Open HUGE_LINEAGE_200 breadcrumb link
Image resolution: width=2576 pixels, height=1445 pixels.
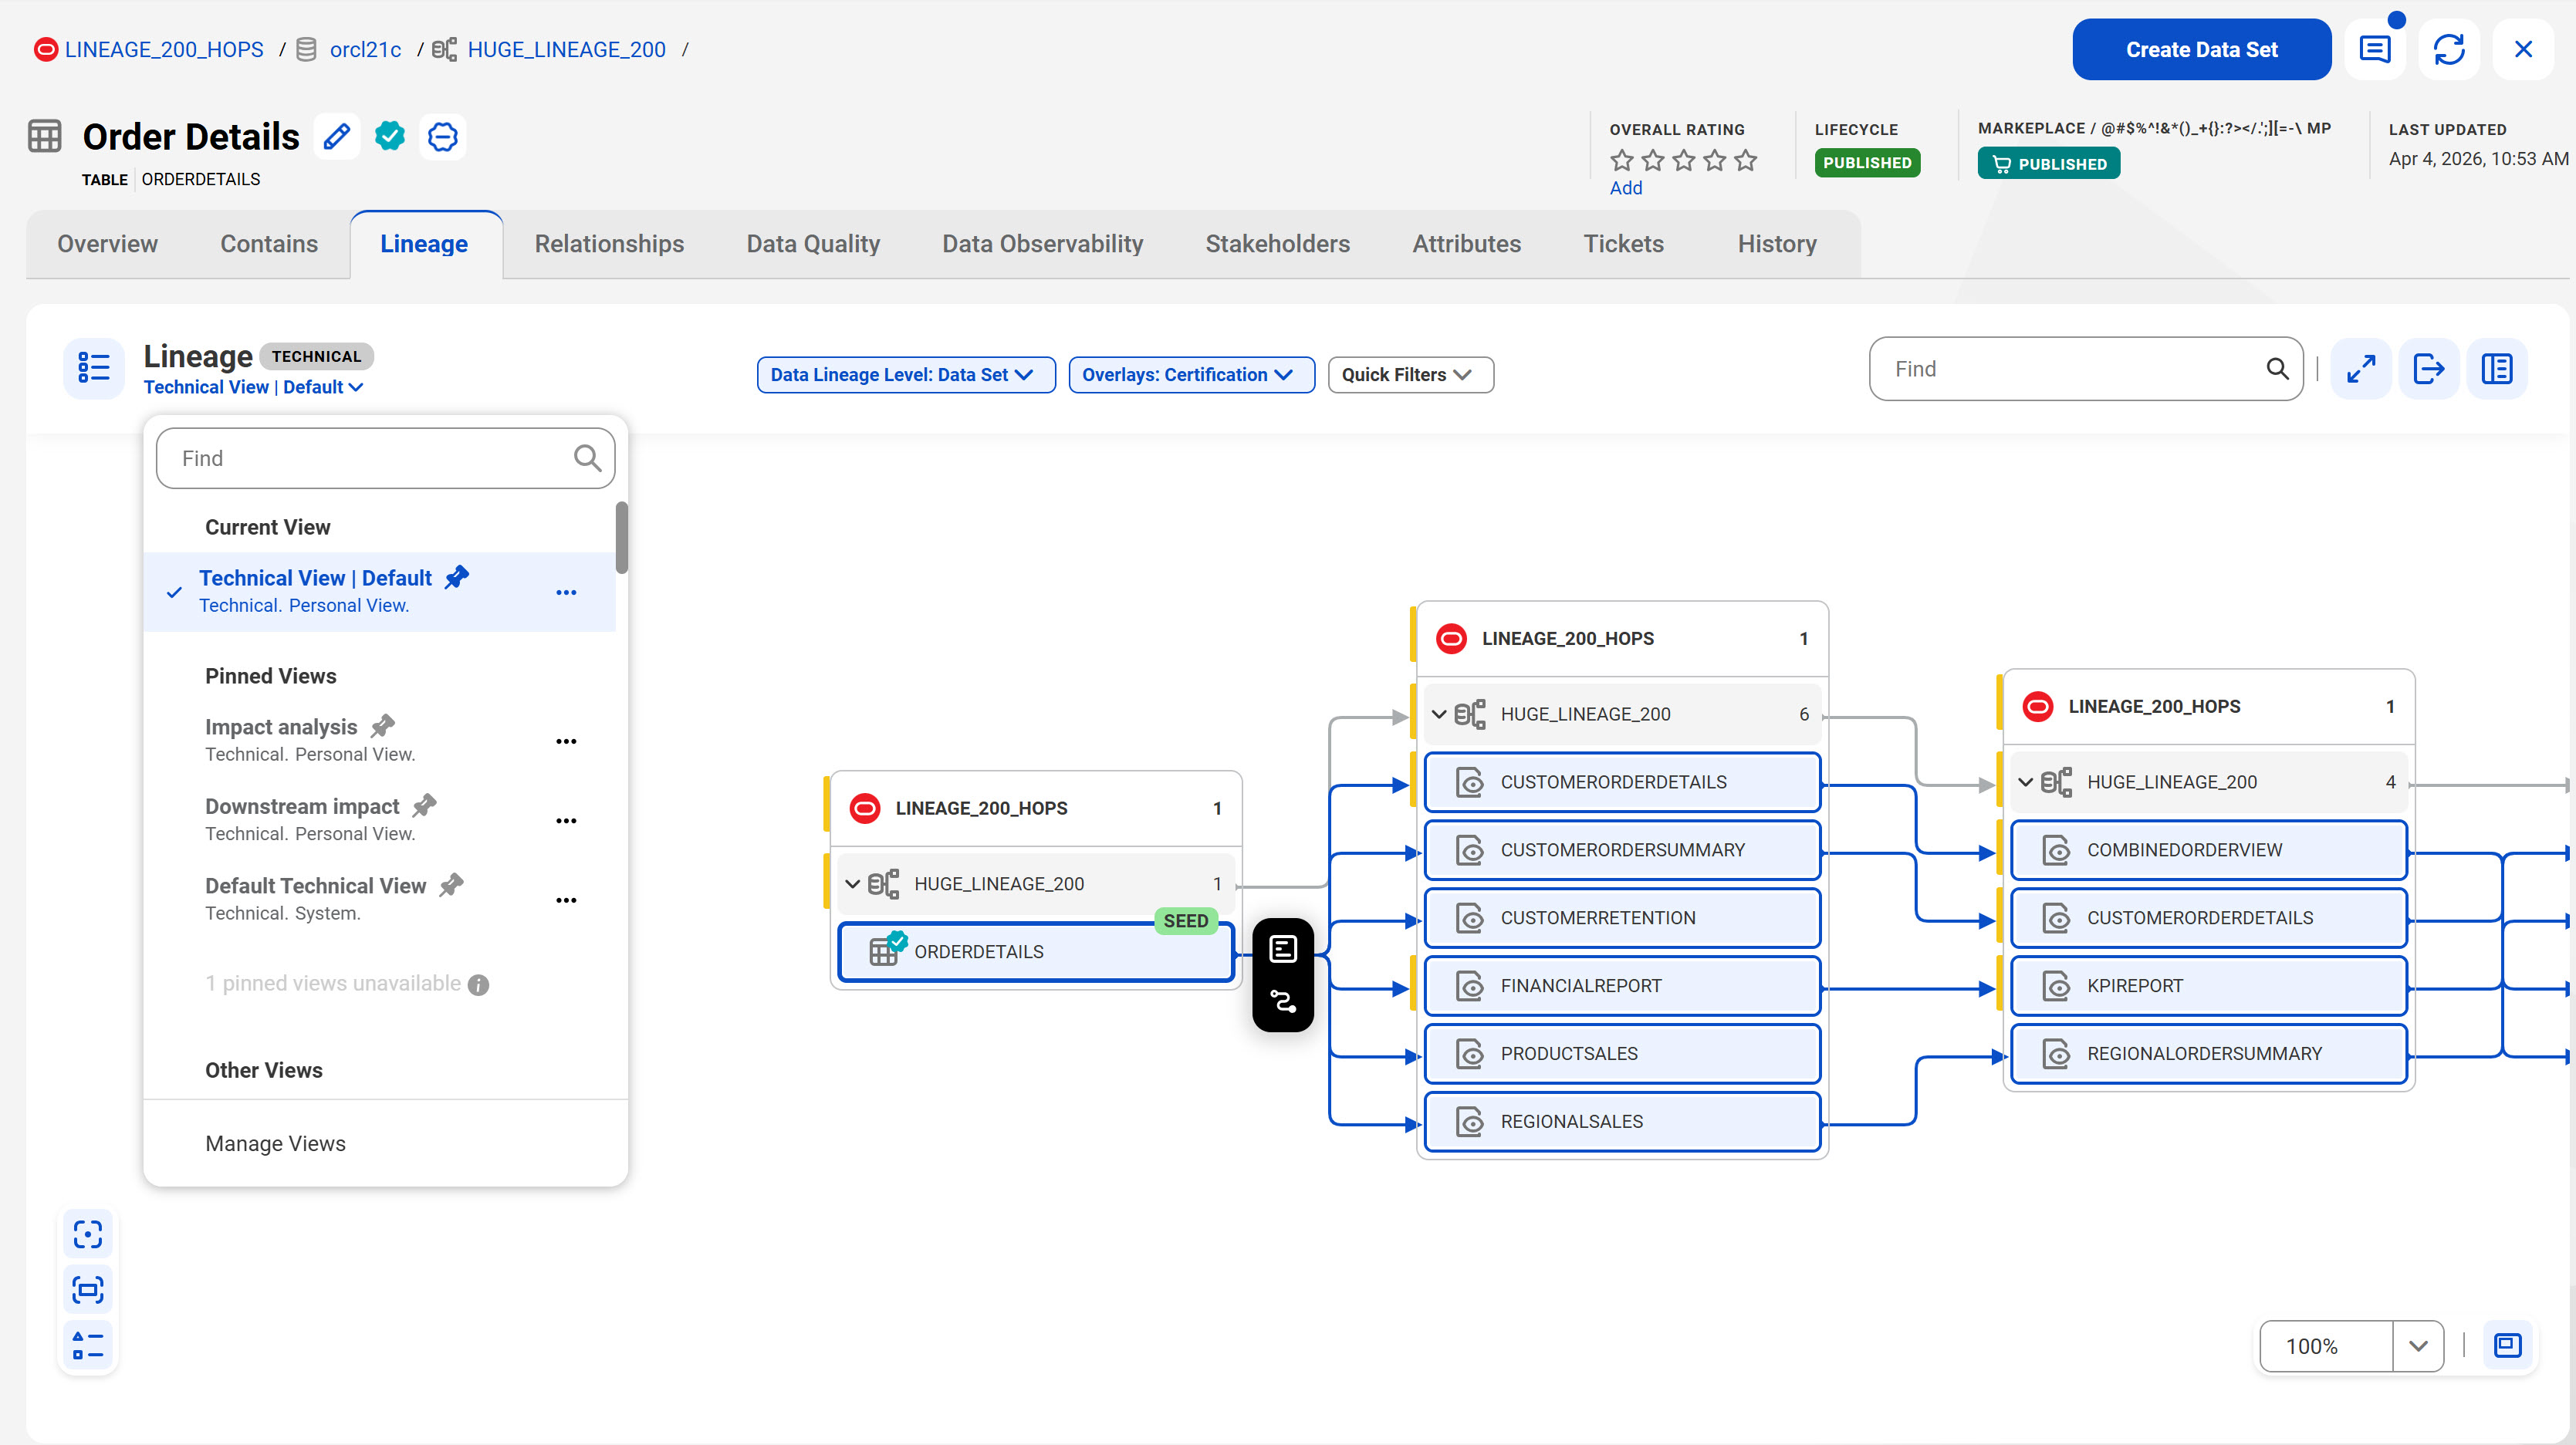(x=566, y=49)
